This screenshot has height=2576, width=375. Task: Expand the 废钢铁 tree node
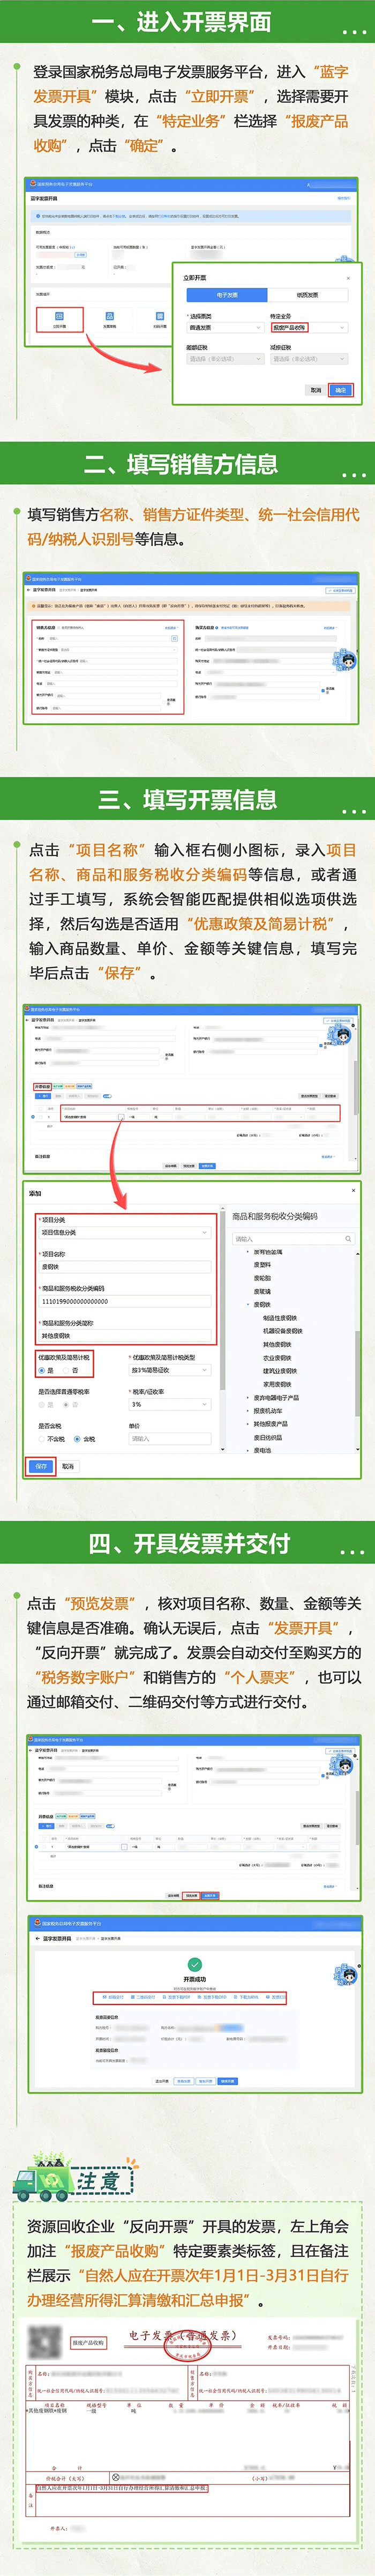(248, 1304)
